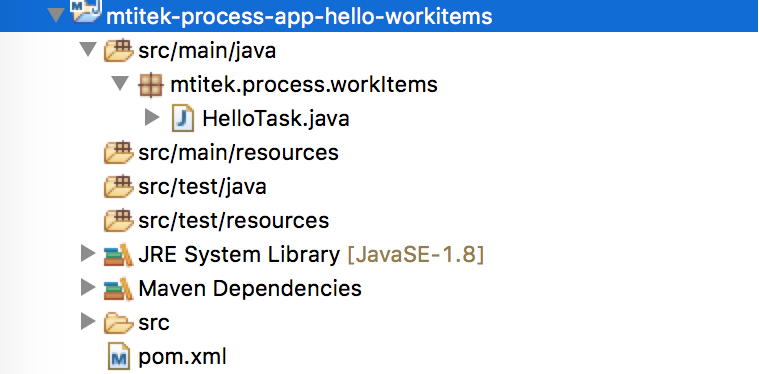
Task: Click the mtitek.process.workItems package icon
Action: point(150,85)
